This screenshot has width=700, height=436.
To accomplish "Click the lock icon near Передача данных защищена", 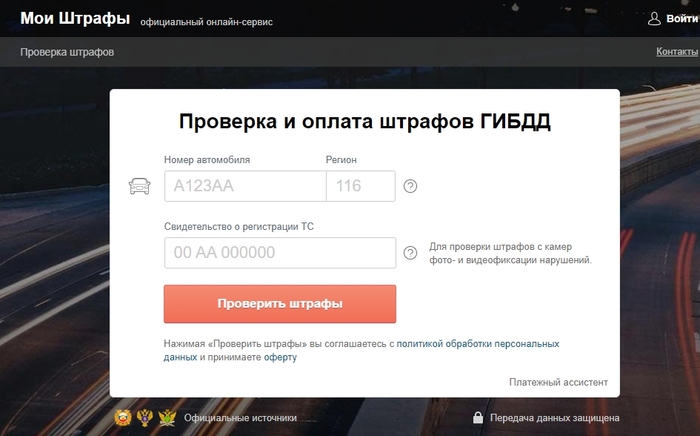I will pyautogui.click(x=478, y=418).
